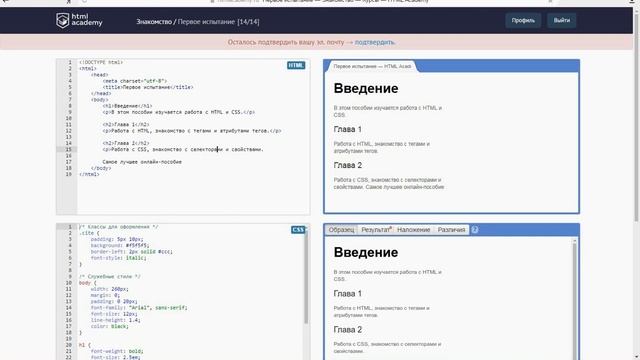Click the border-left CSS declaration line
640x360 pixels.
[131, 252]
